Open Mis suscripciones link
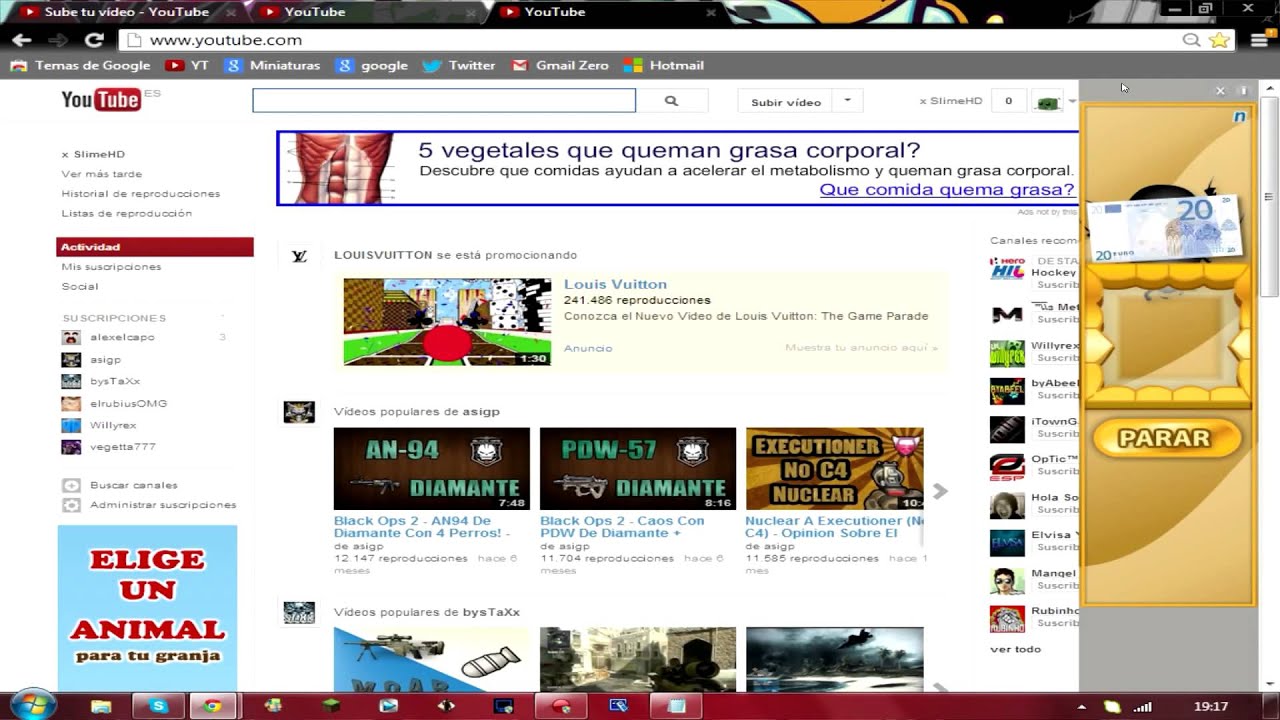The width and height of the screenshot is (1280, 720). [x=111, y=267]
